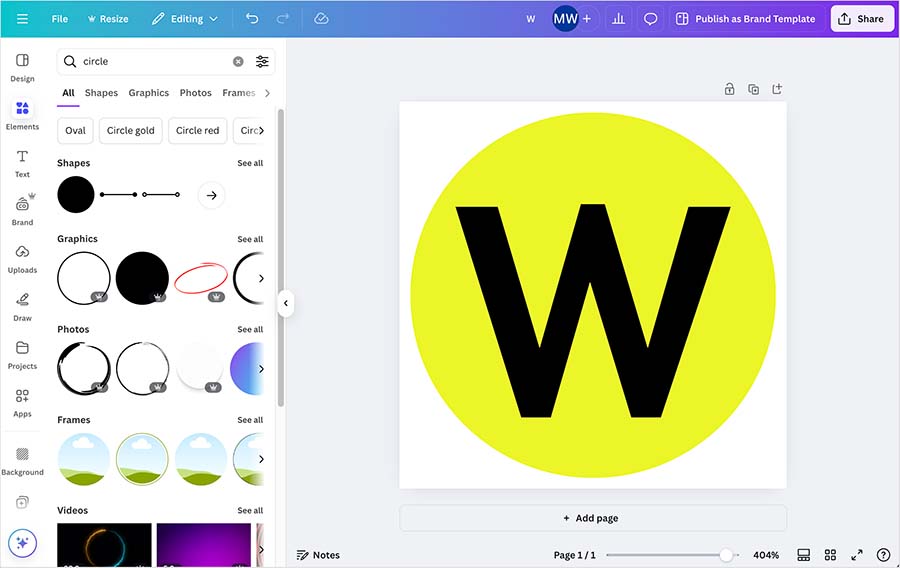Viewport: 900px width, 568px height.
Task: Open the Resize option
Action: (108, 19)
